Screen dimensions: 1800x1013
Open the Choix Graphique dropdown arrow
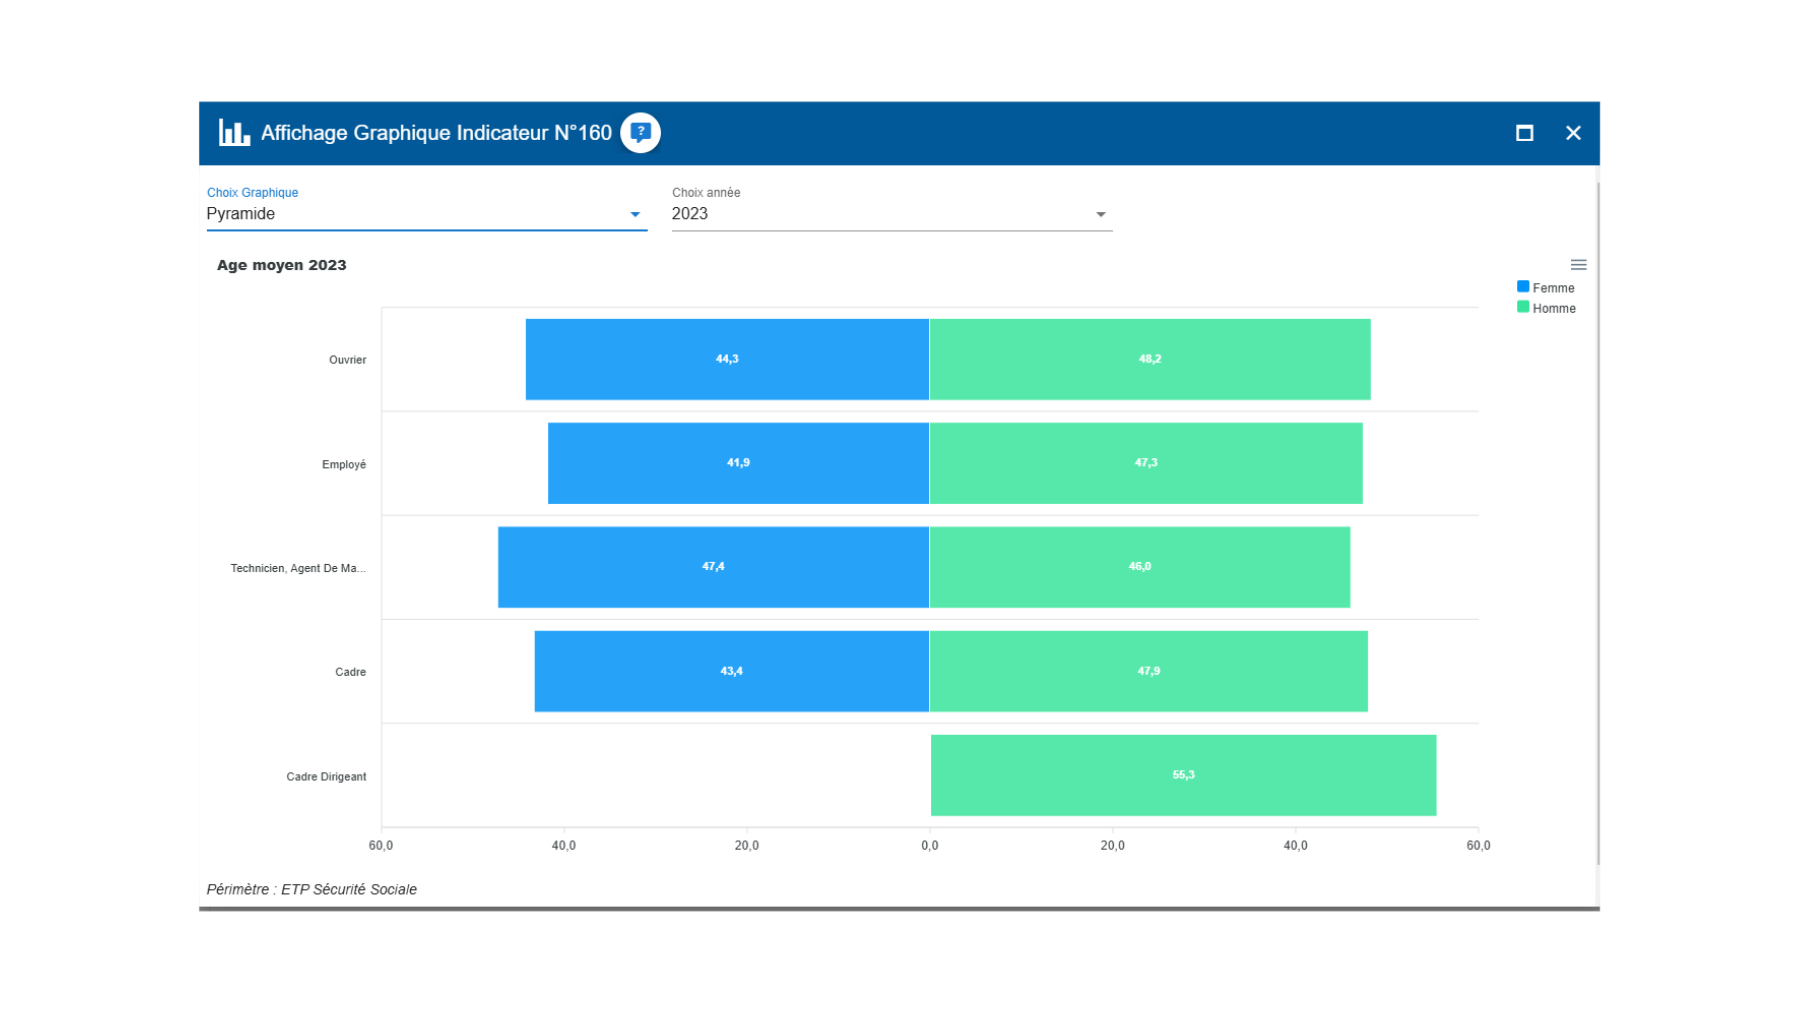click(635, 214)
